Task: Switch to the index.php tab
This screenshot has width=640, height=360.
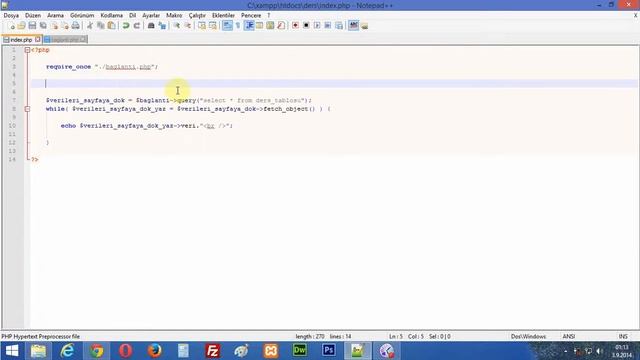Action: (21, 40)
